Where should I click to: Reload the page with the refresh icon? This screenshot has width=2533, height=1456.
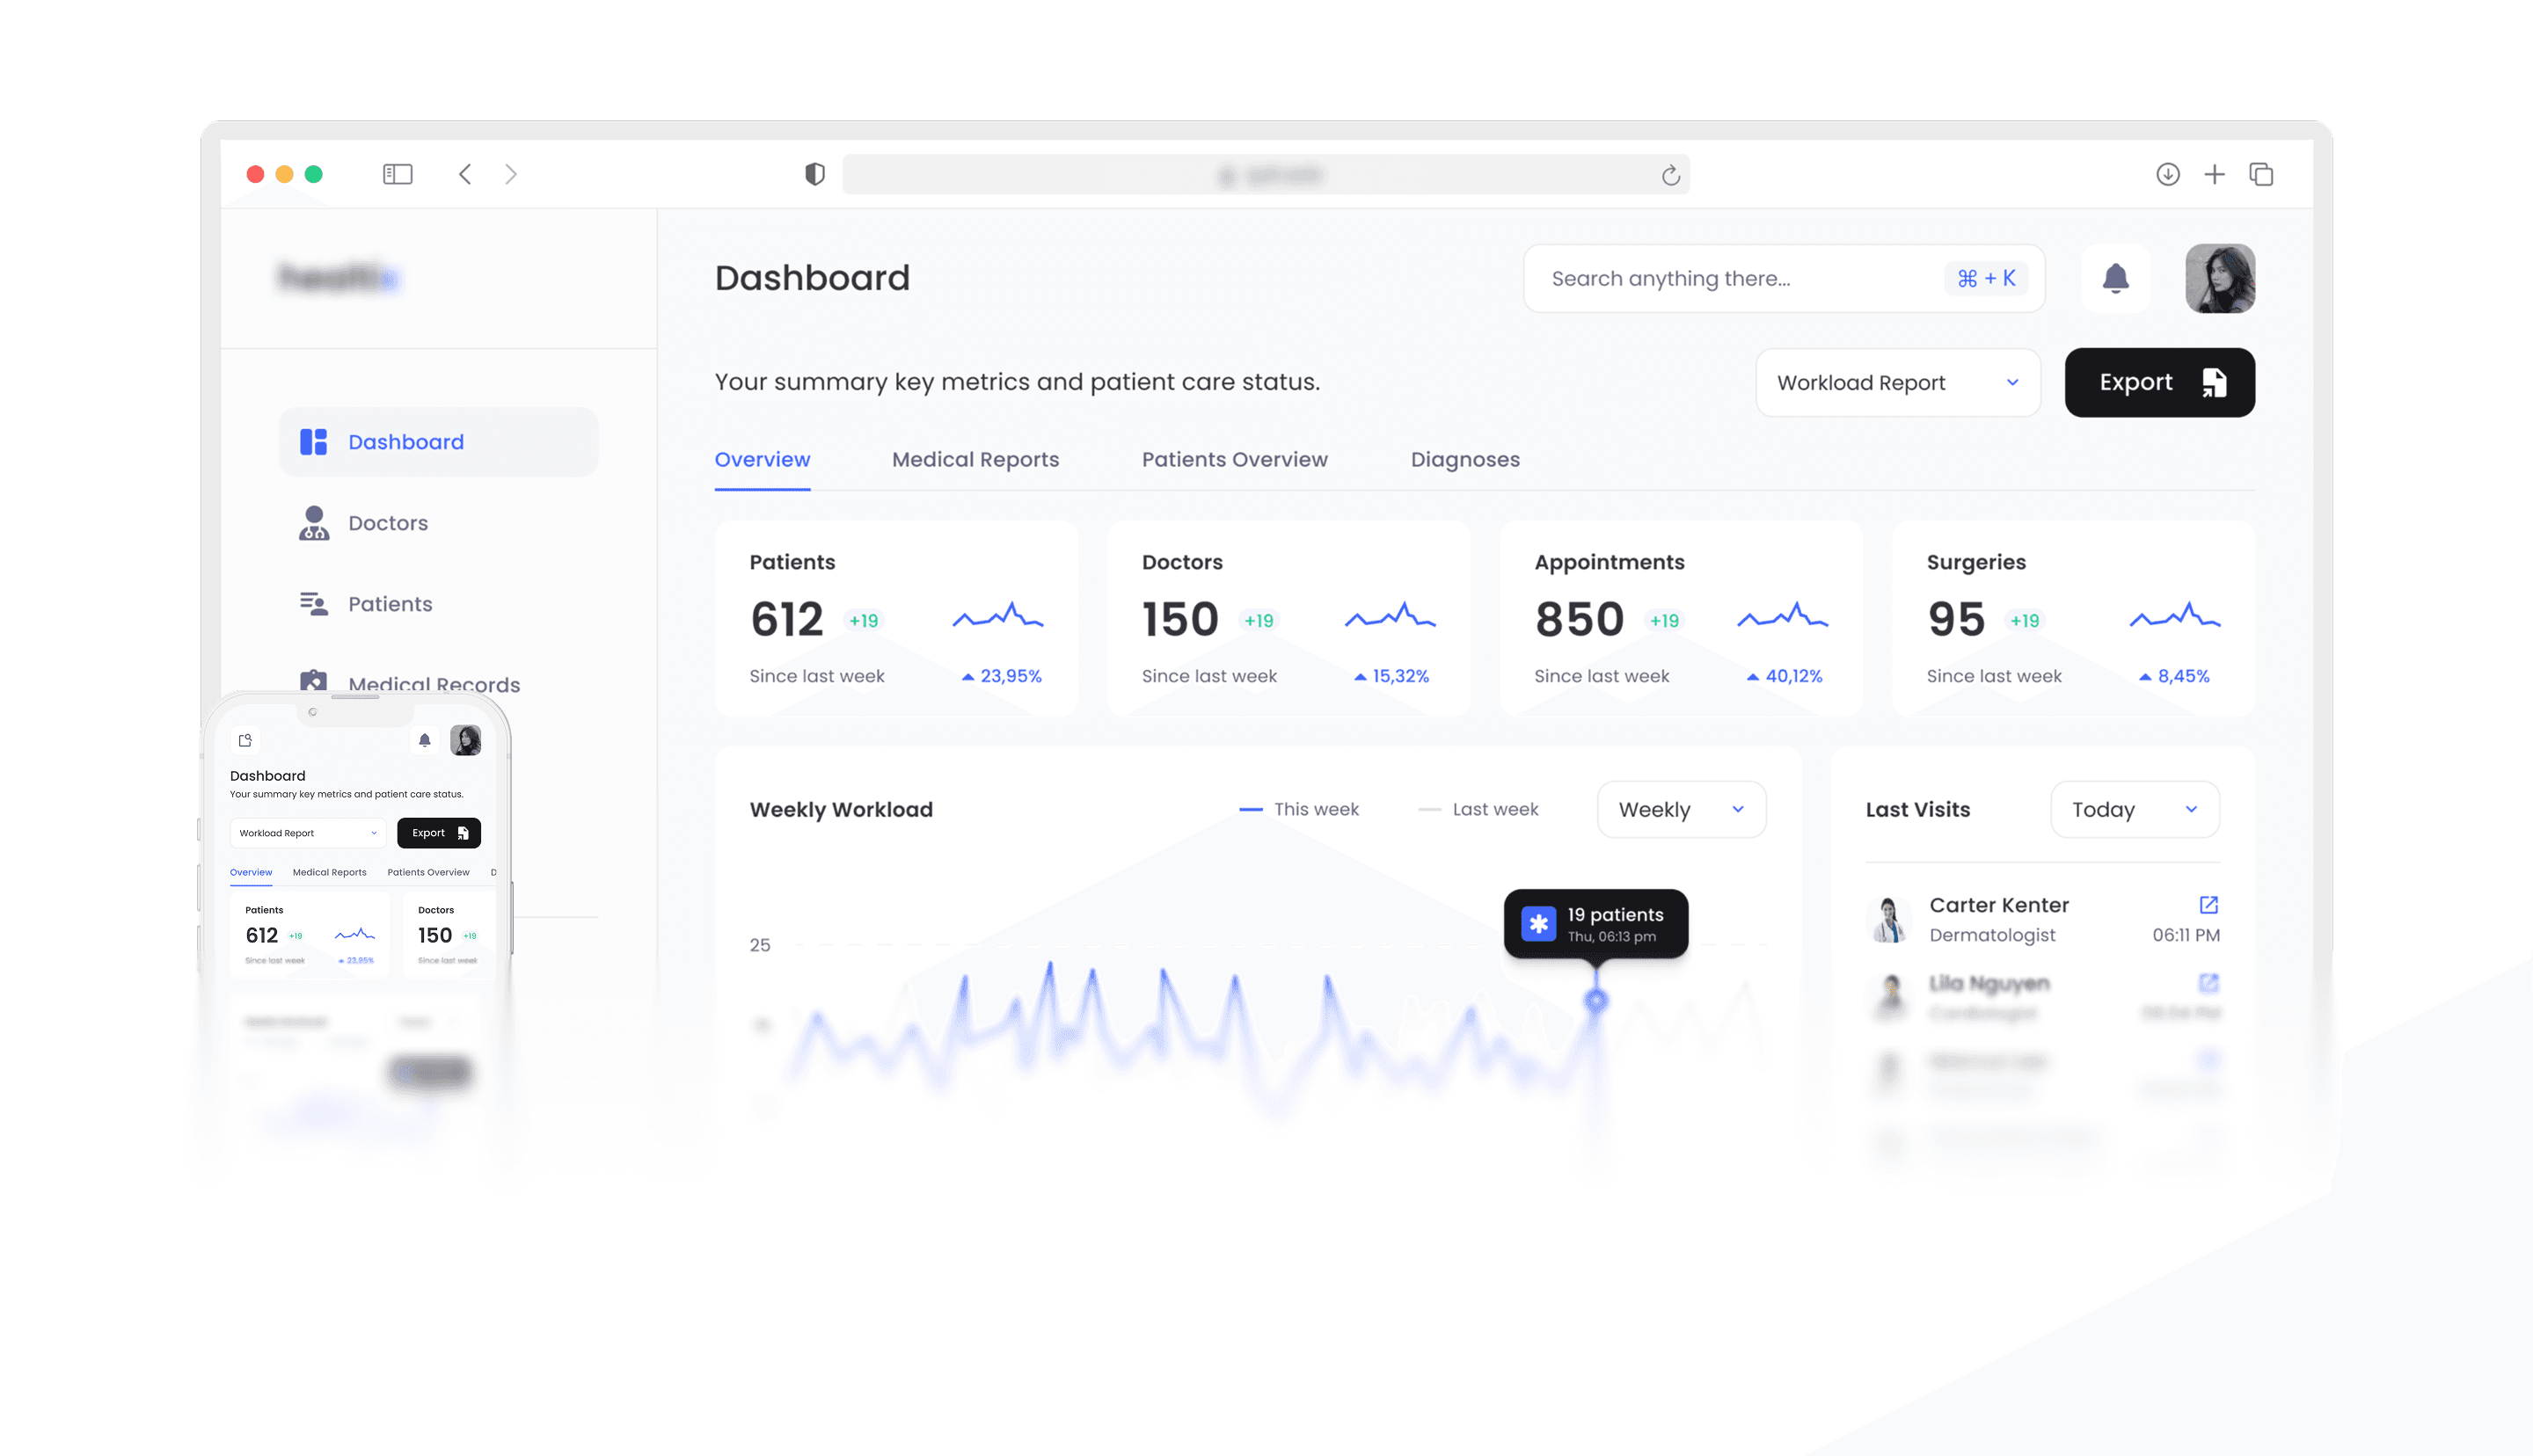(1670, 176)
